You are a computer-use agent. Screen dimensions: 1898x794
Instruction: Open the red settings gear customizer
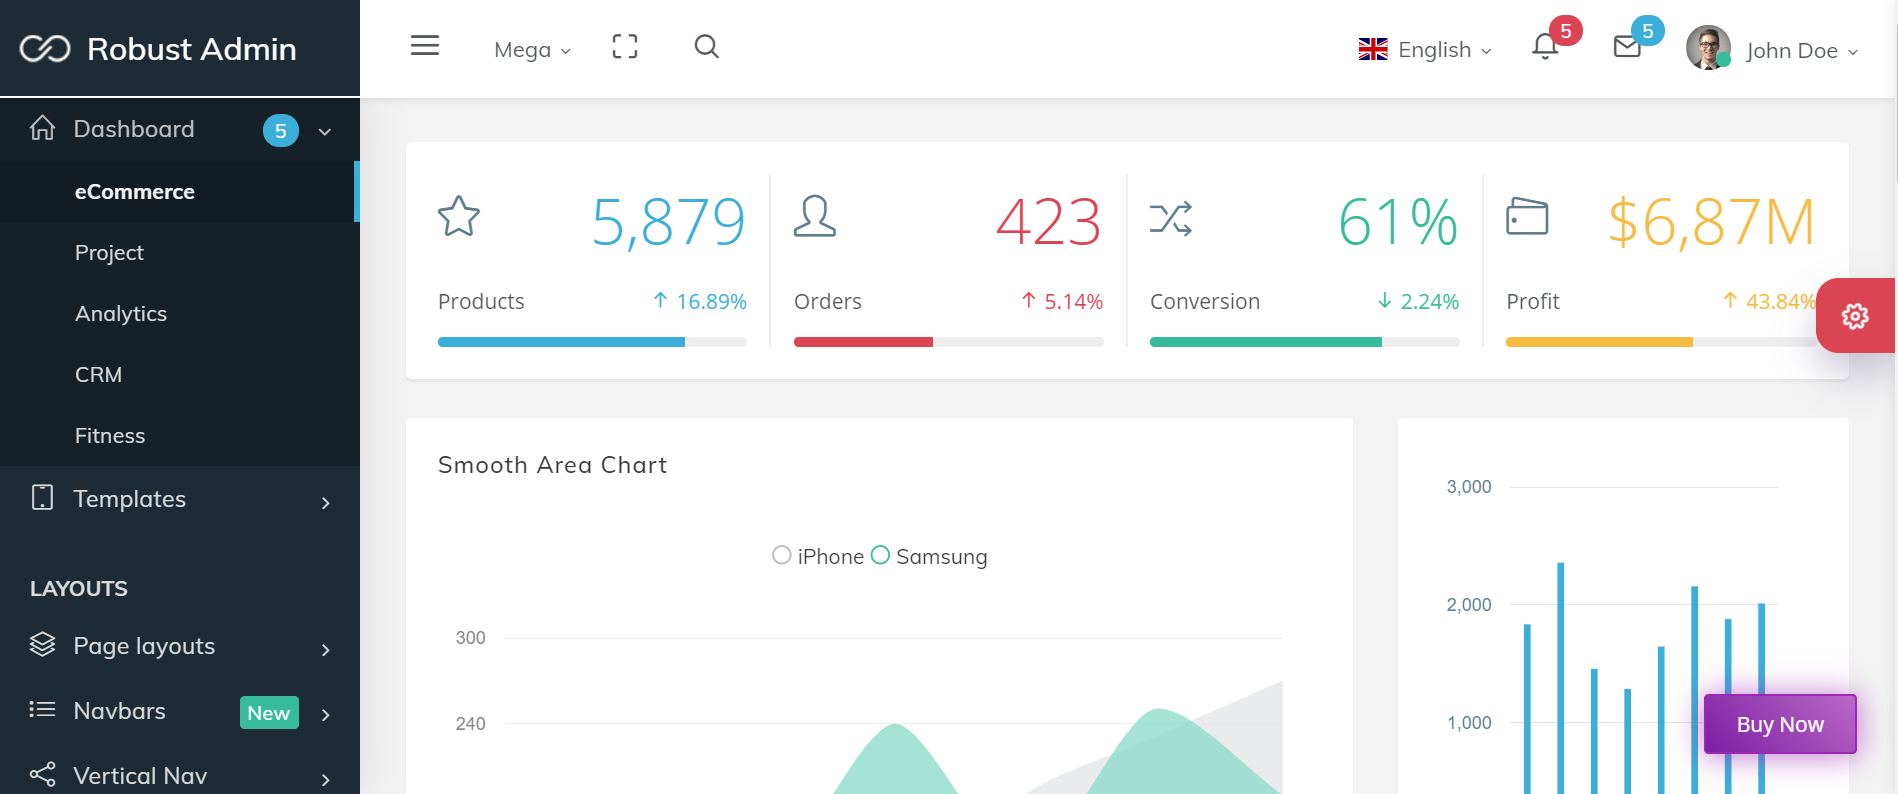[1855, 316]
